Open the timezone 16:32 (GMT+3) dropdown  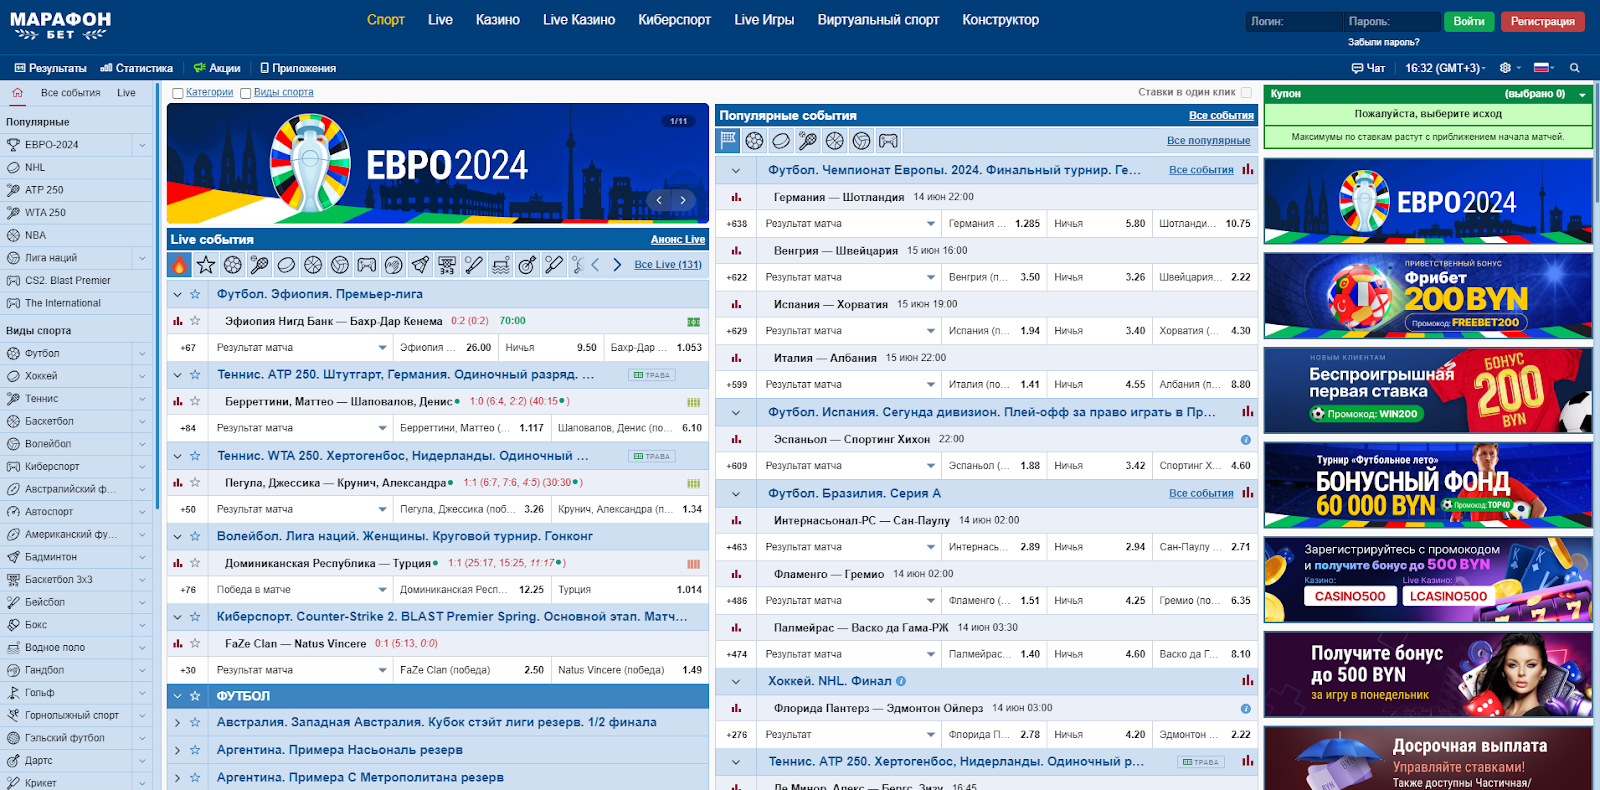(1446, 68)
